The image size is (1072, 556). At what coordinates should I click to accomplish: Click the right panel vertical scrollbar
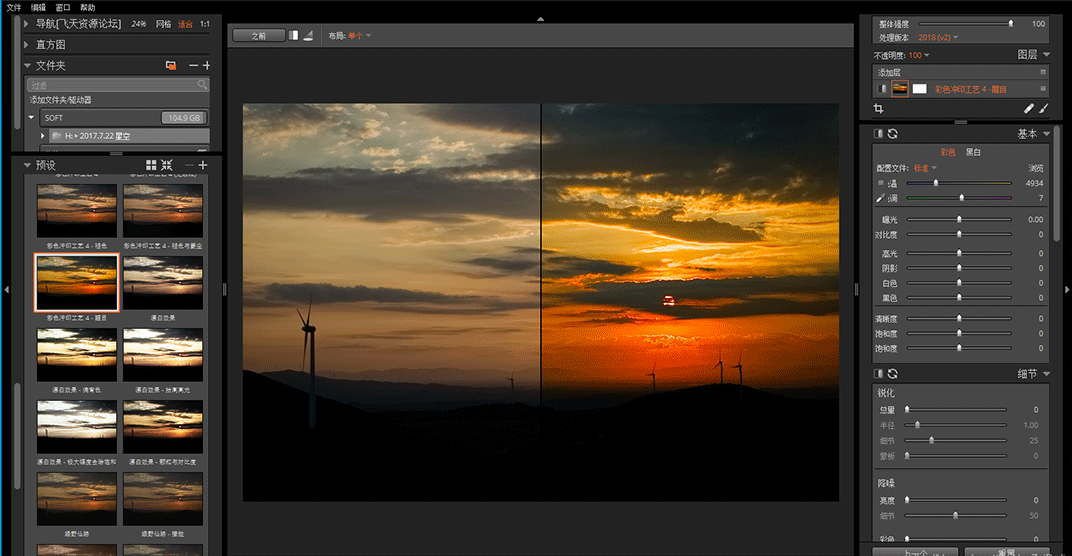(x=1057, y=184)
